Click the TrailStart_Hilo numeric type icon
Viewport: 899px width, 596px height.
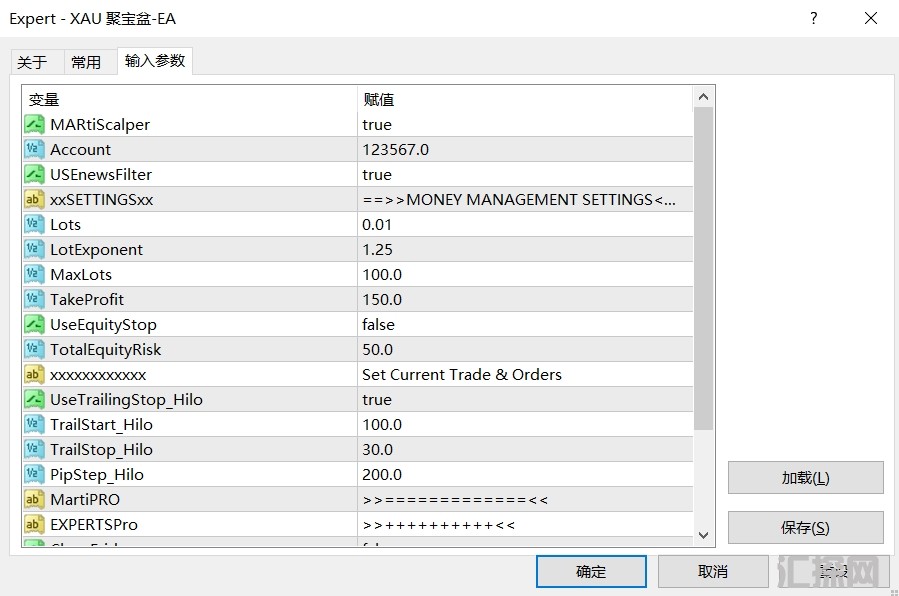click(34, 425)
